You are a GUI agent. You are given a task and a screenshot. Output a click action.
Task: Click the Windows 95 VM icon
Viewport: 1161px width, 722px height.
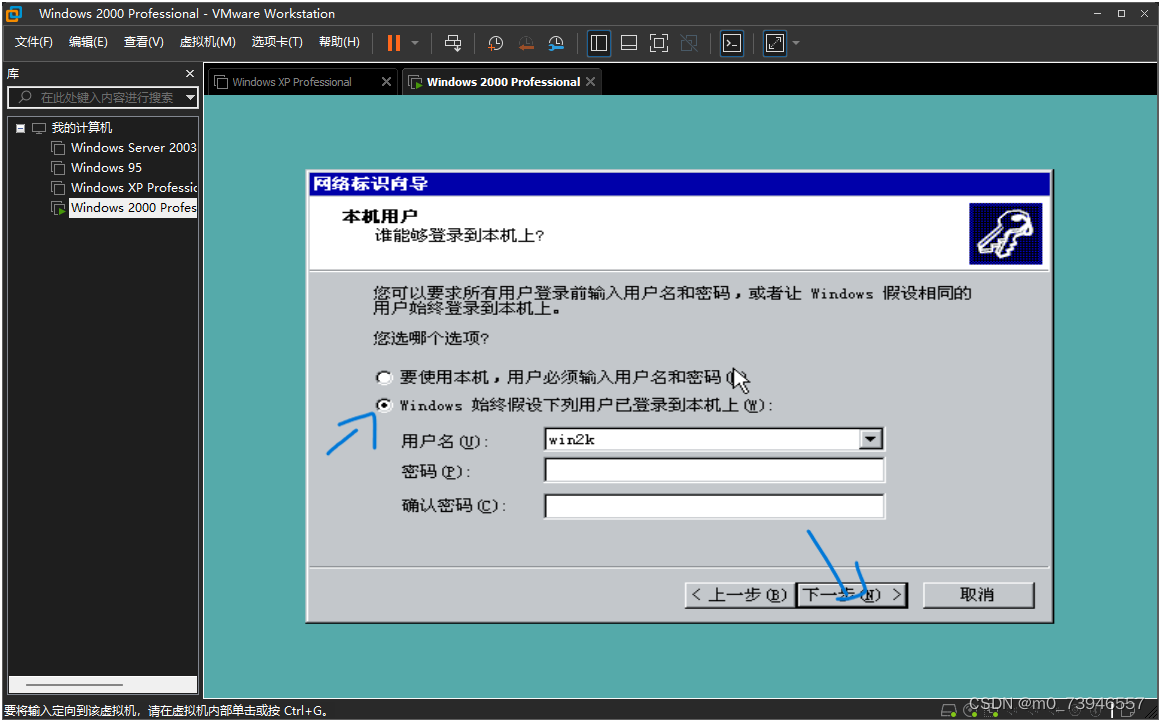tap(58, 168)
